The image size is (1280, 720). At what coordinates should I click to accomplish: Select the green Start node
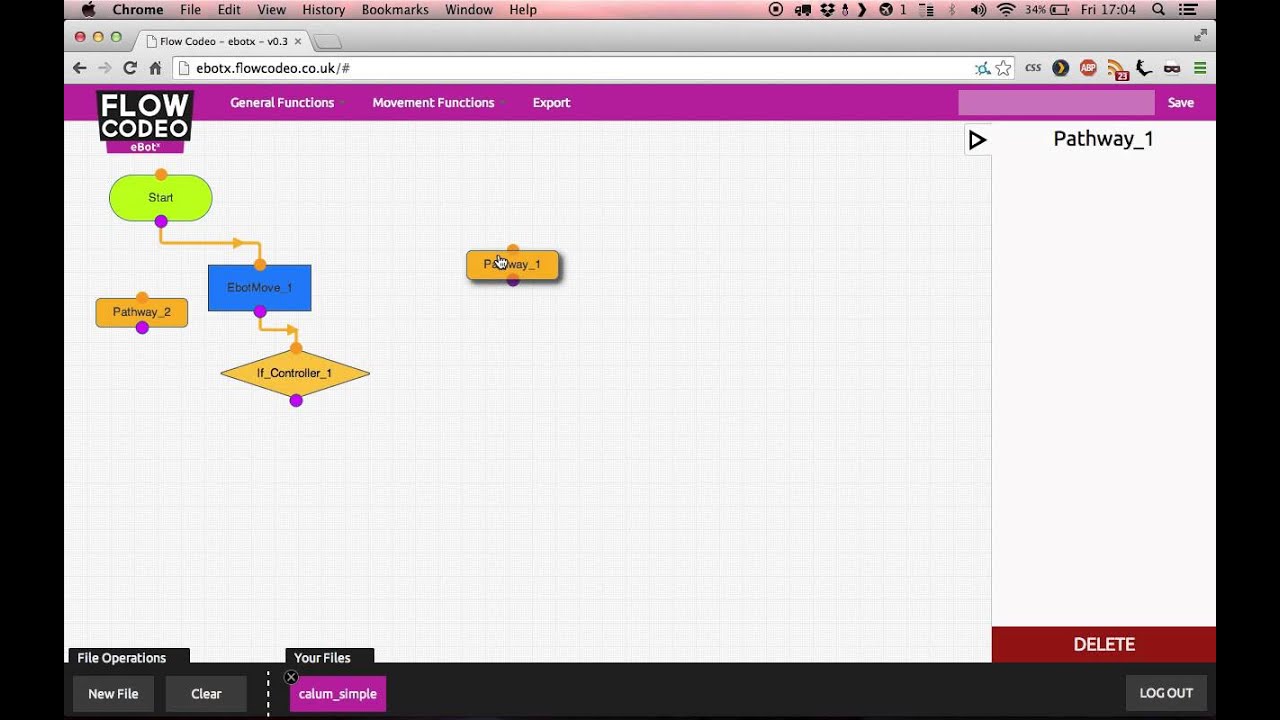(x=161, y=198)
